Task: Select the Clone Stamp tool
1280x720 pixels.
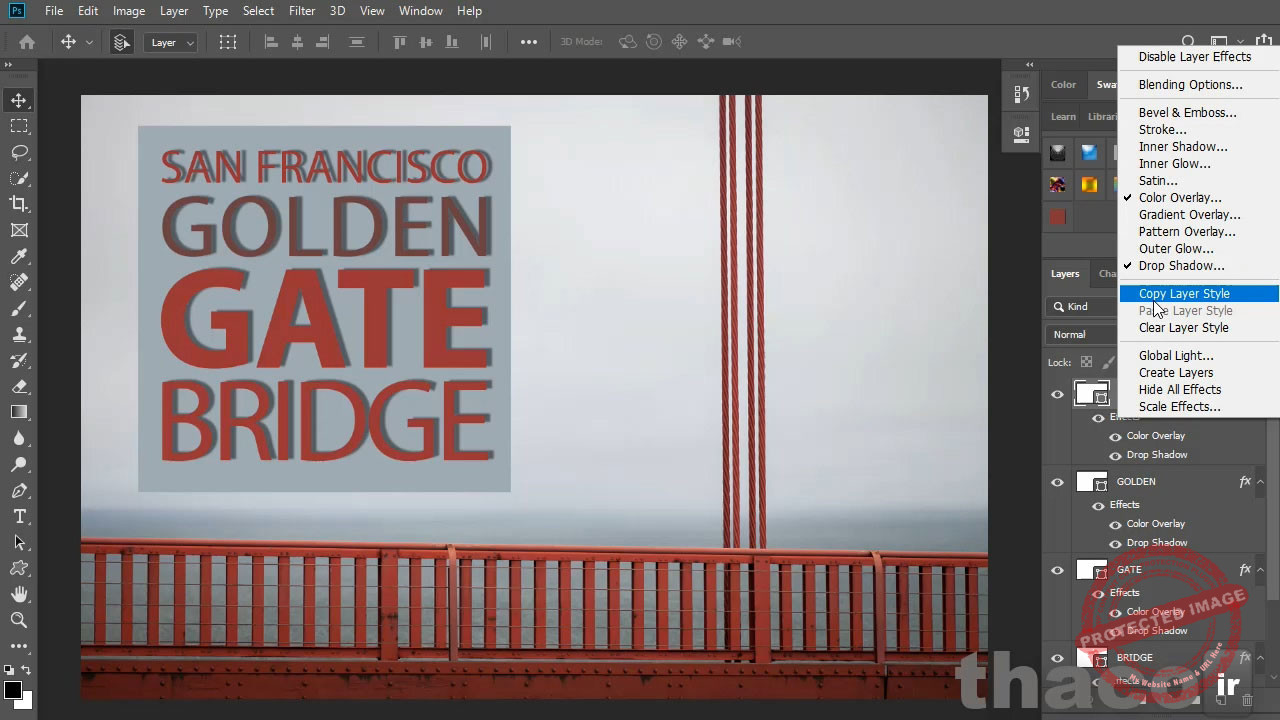Action: tap(19, 334)
